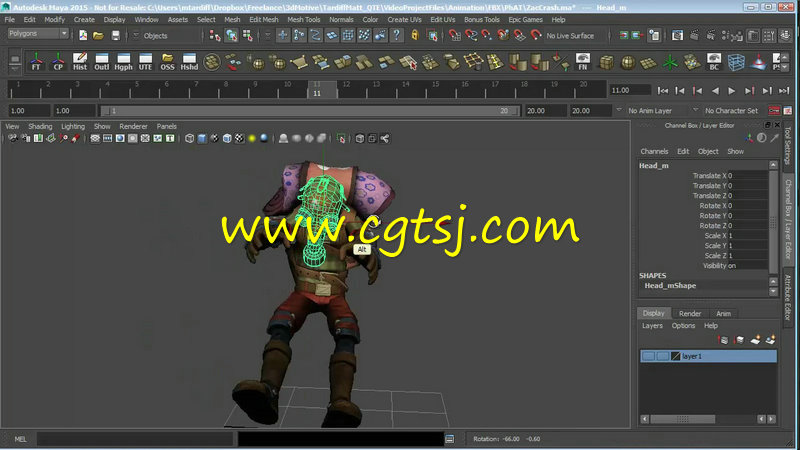
Task: Click the CP center pivot shelf button
Action: coord(58,62)
